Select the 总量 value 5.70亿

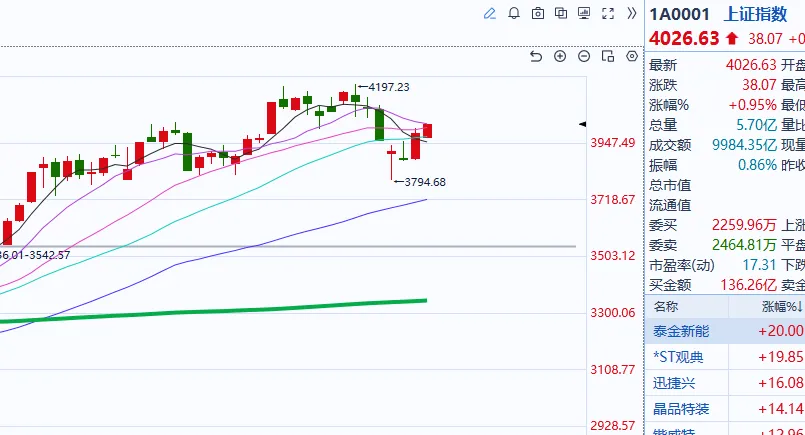click(757, 125)
